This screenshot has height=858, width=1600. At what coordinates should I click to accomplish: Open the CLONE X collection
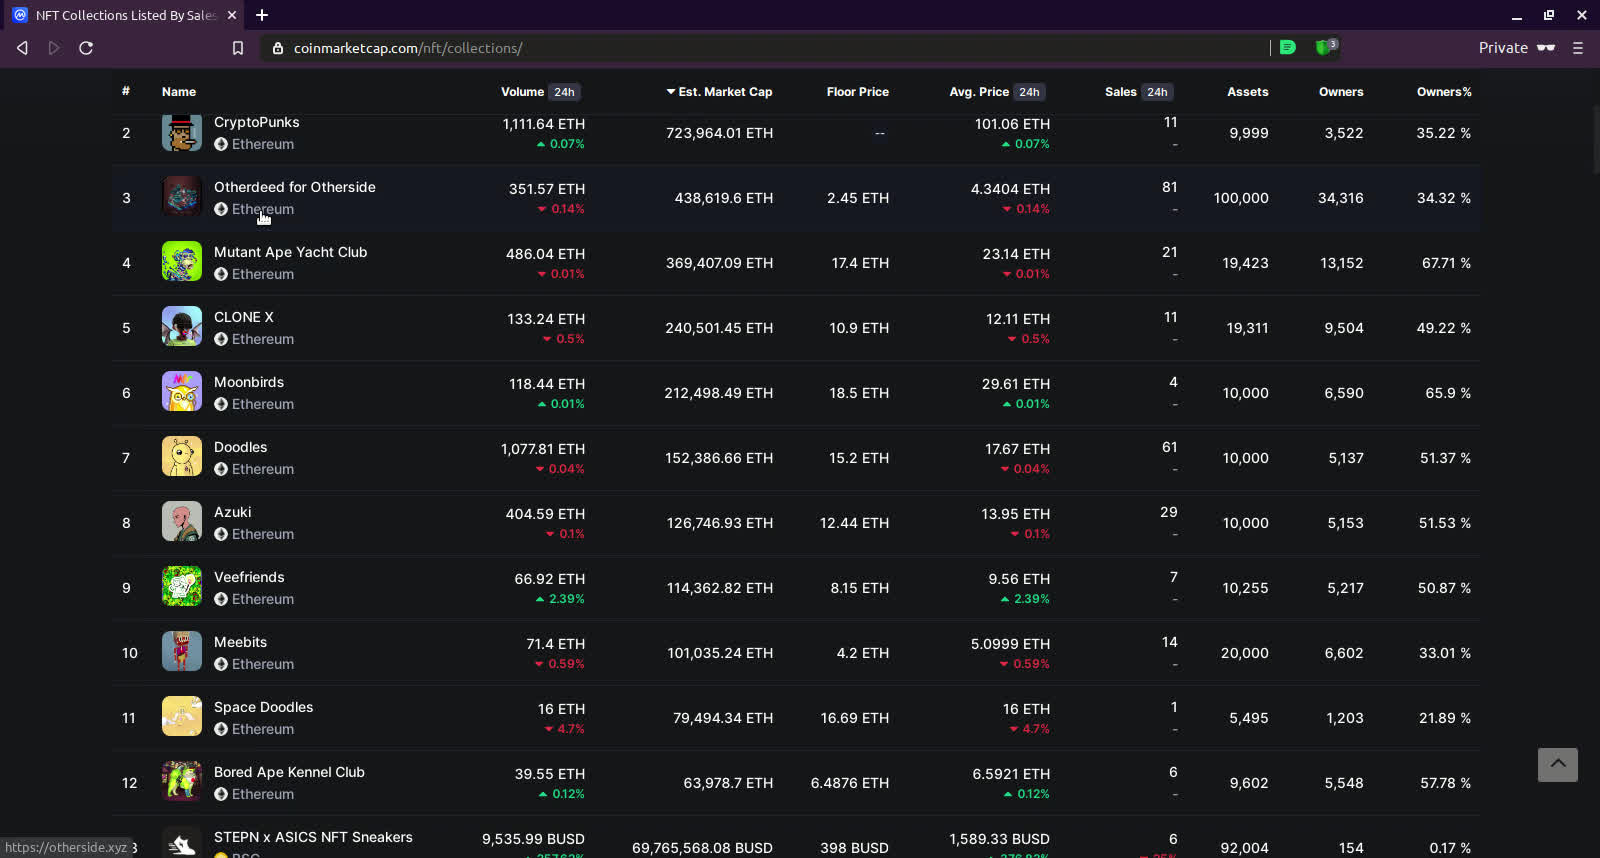click(x=243, y=317)
